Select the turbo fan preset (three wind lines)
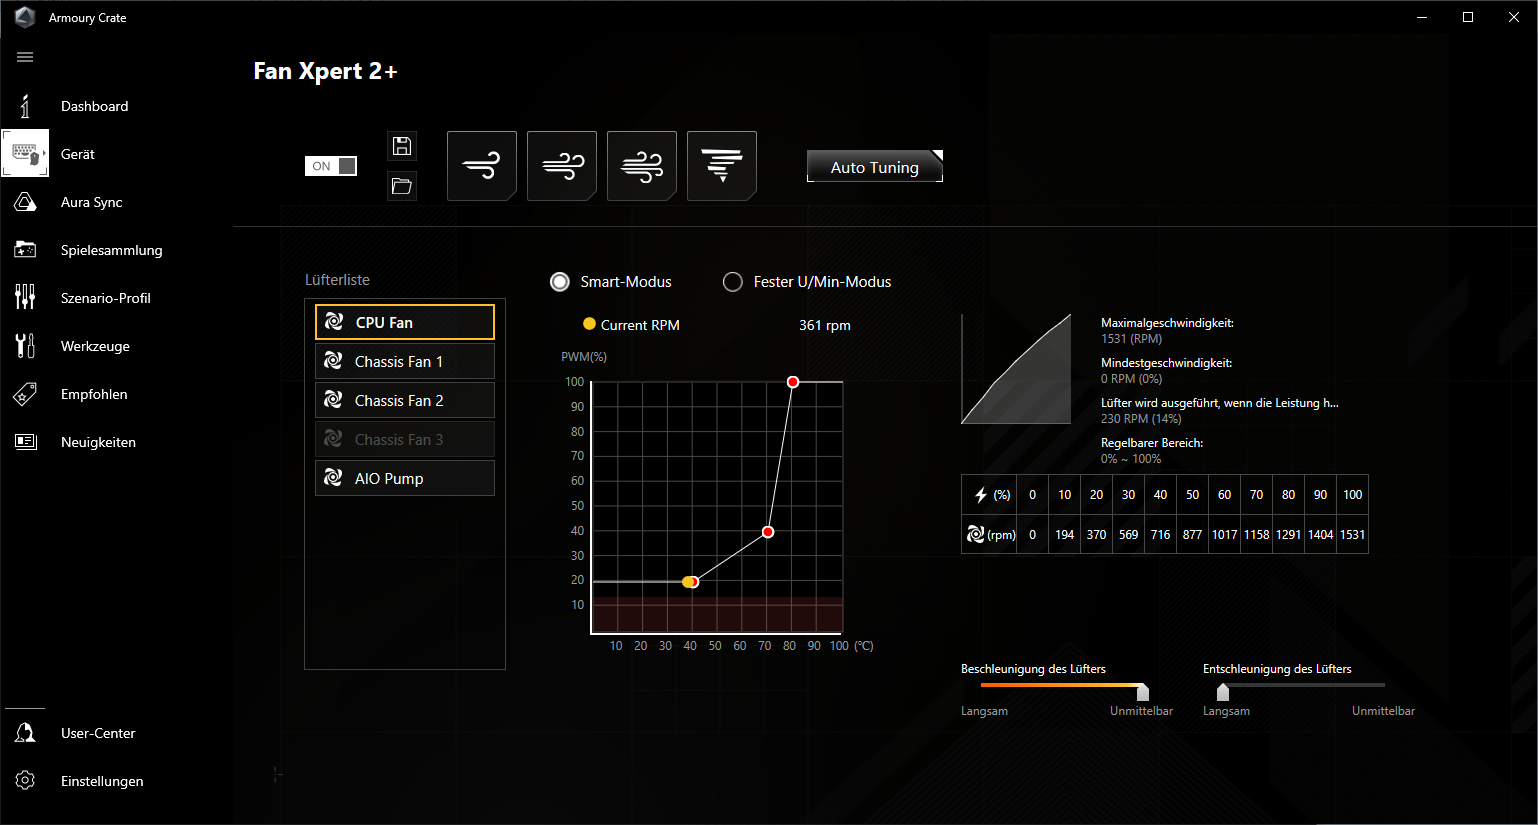Image resolution: width=1538 pixels, height=825 pixels. click(642, 166)
